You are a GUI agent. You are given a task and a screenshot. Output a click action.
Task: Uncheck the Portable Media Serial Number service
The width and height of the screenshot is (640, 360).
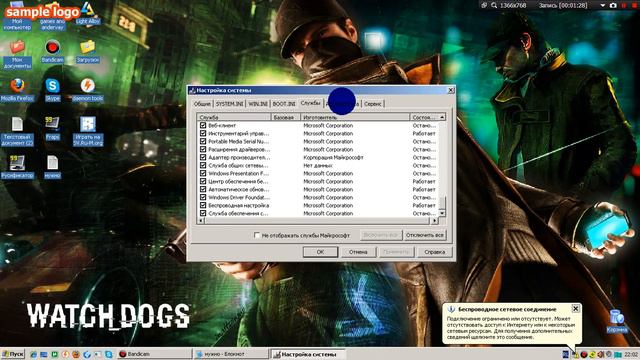[x=203, y=141]
